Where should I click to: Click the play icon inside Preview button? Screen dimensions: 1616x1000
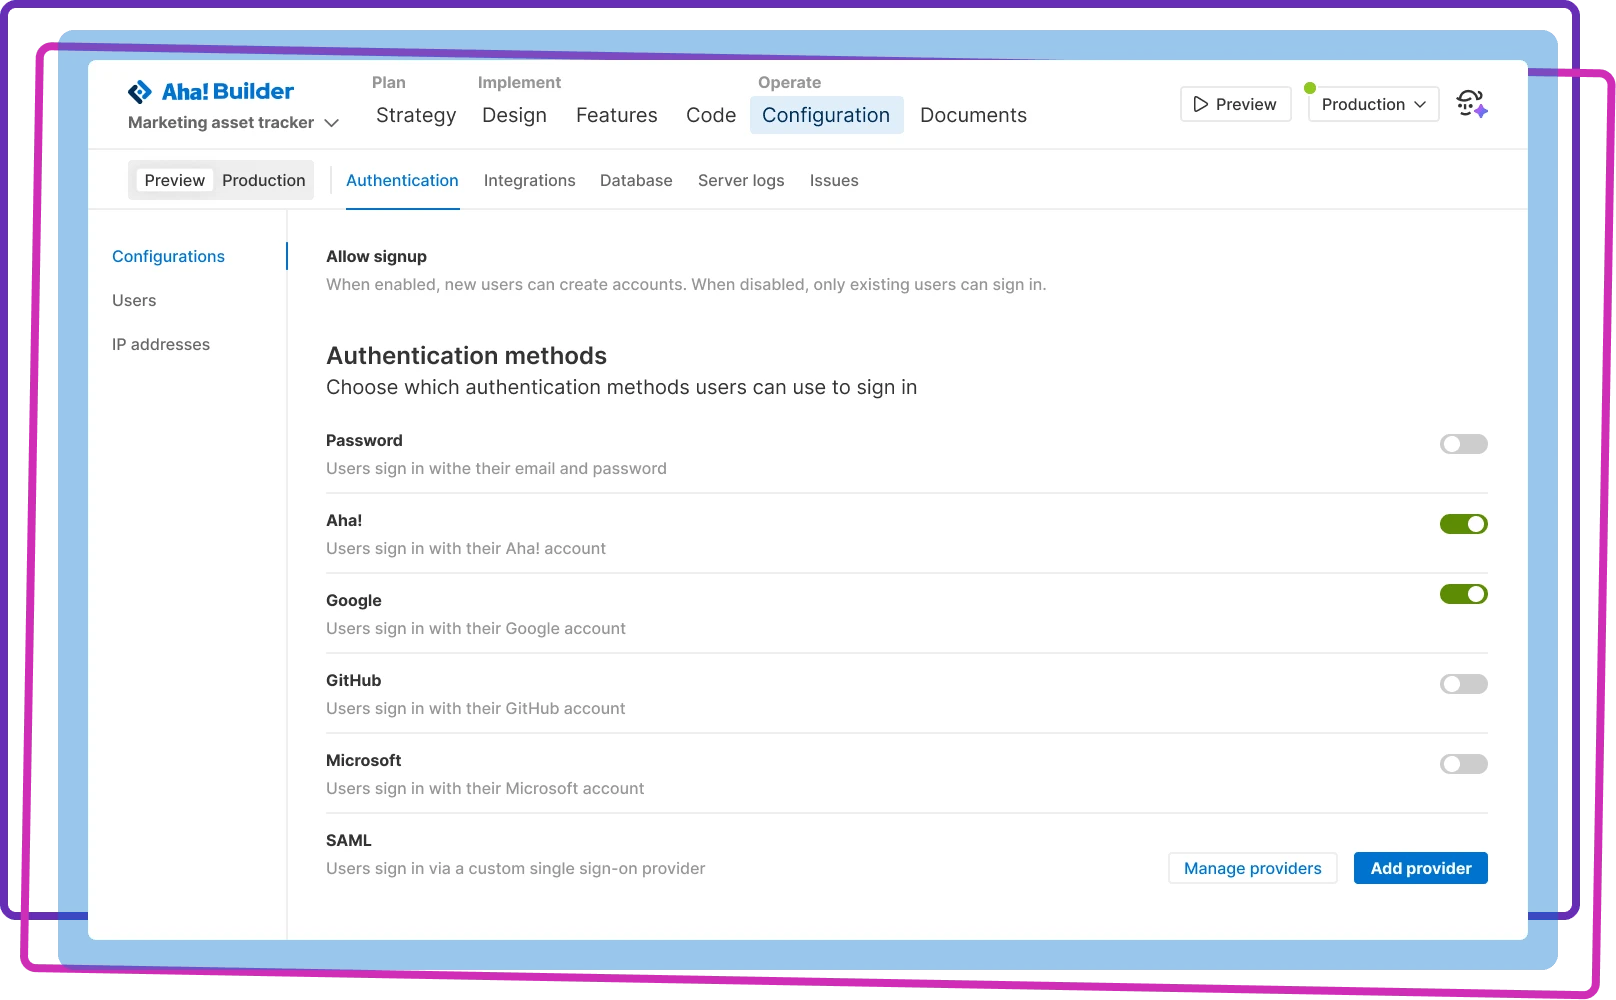(1200, 104)
